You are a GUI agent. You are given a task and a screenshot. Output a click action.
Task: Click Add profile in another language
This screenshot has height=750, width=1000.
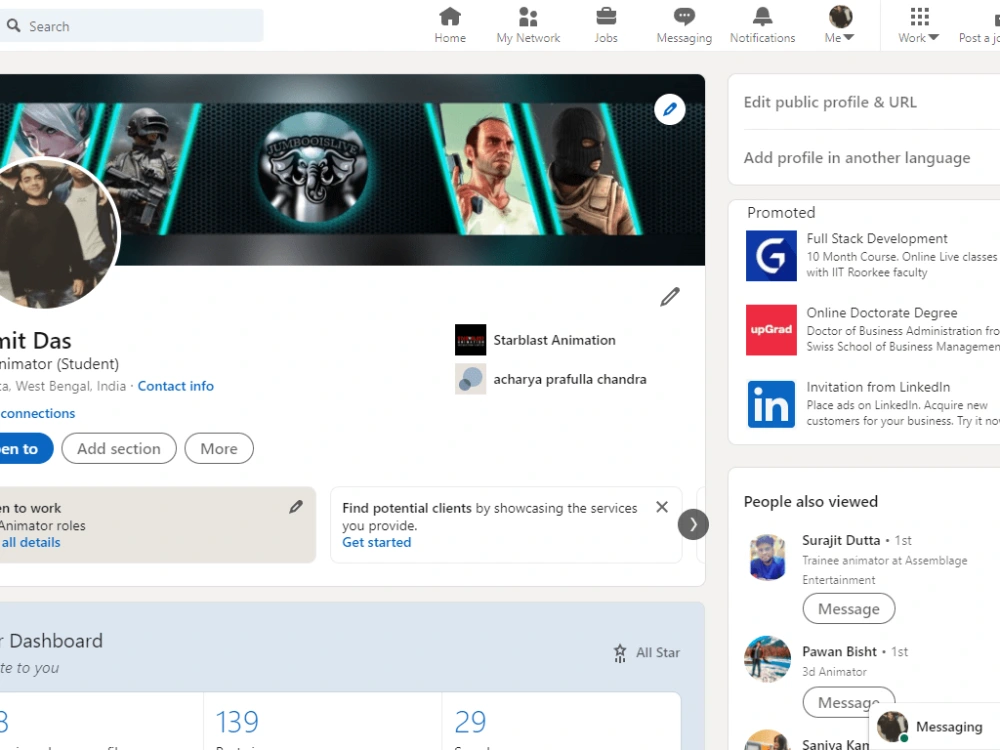point(857,158)
